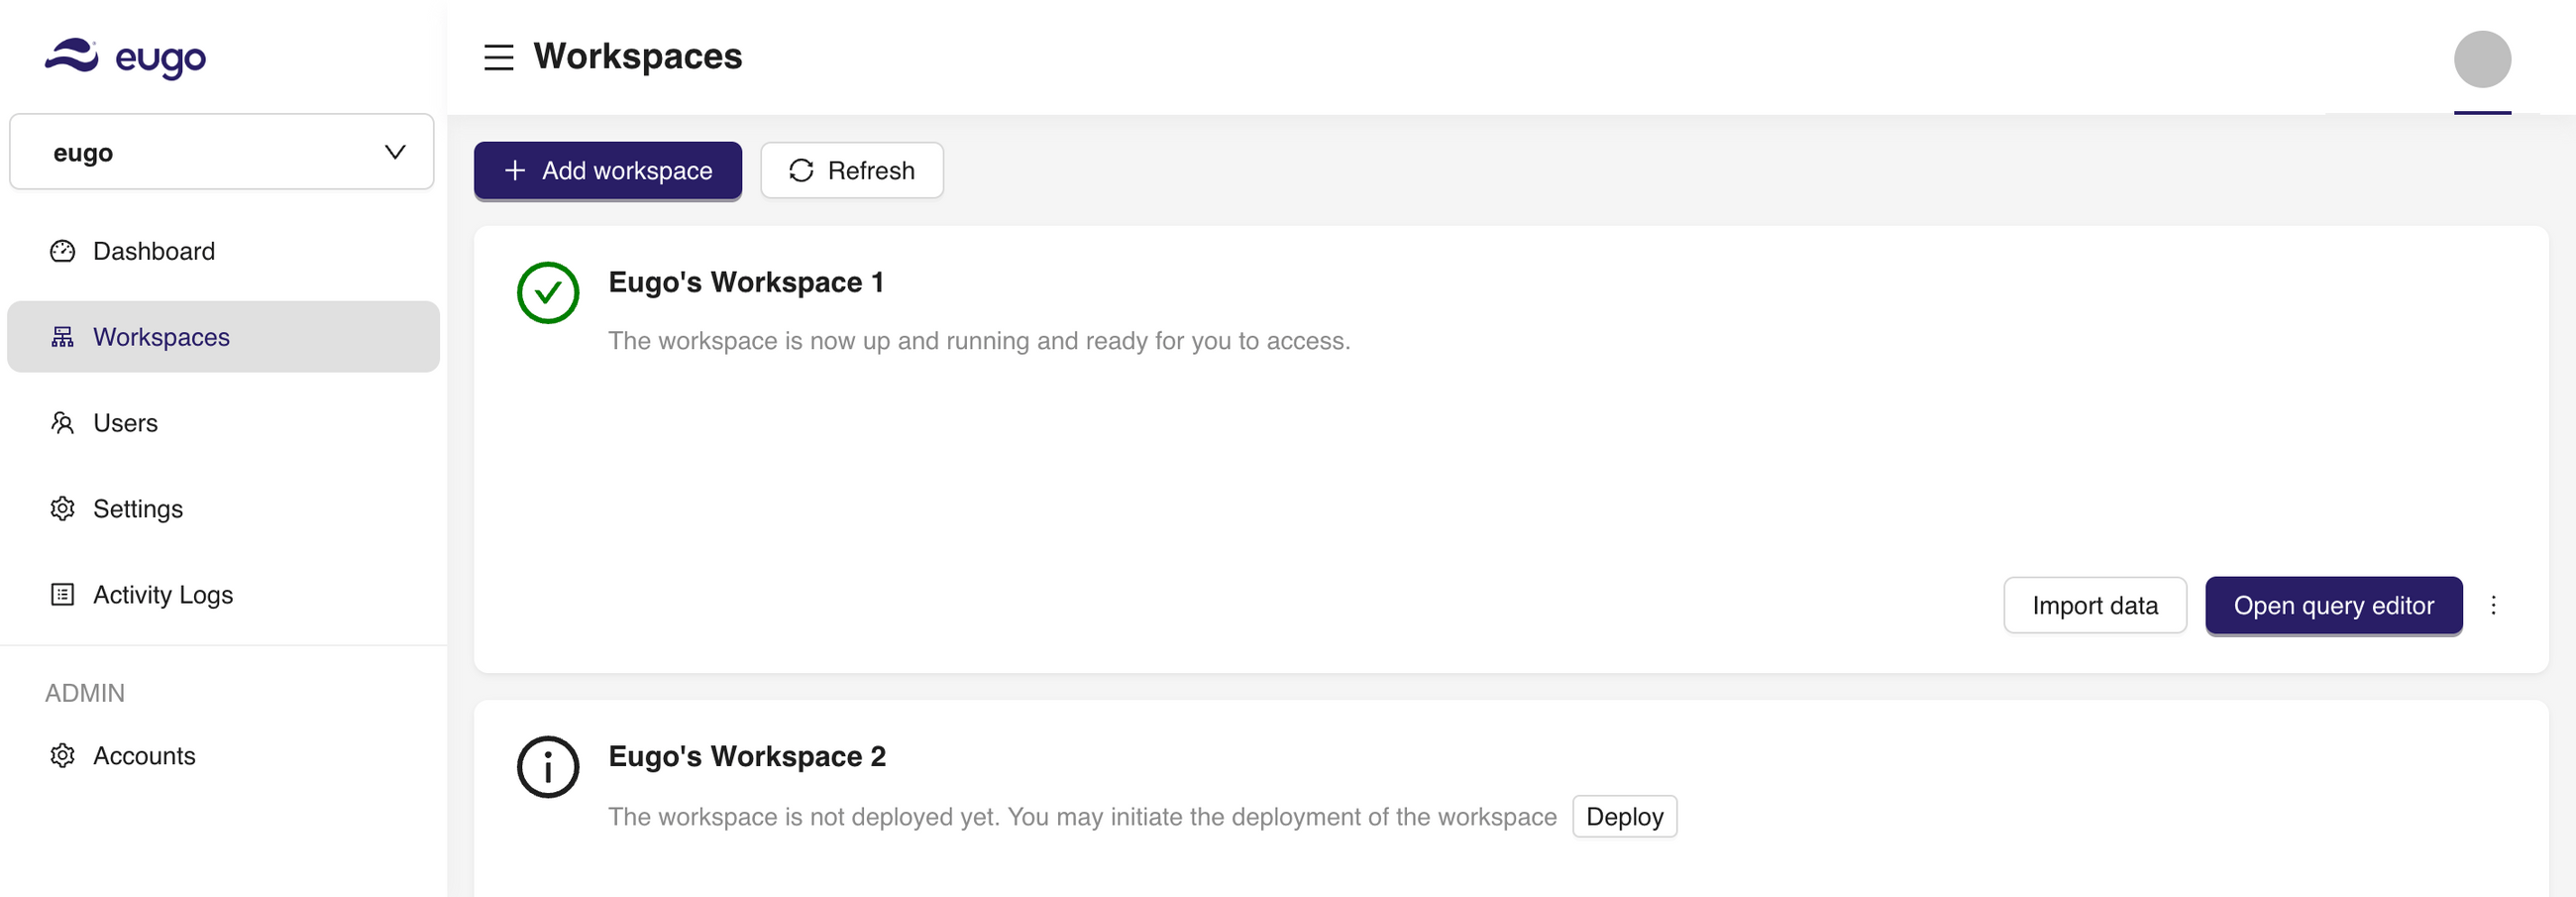Click the eugo logo

coord(125,57)
